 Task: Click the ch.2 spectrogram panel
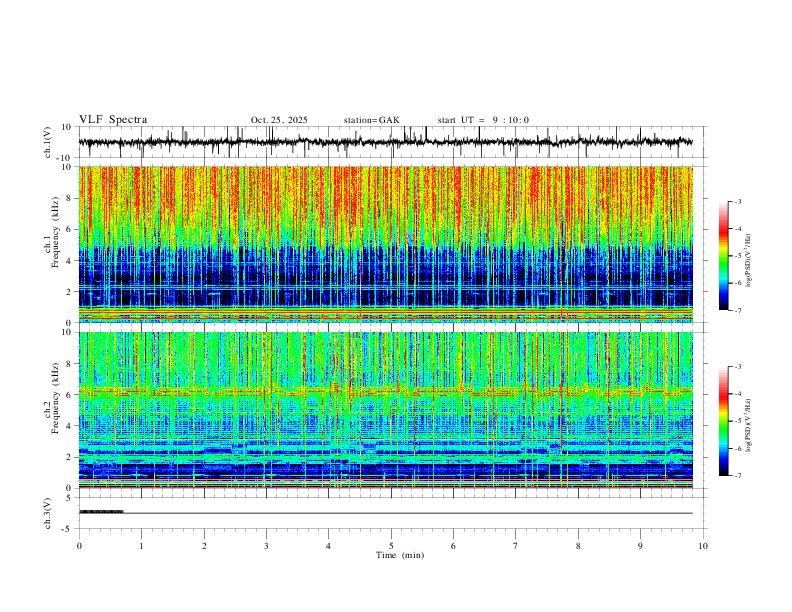(x=386, y=410)
